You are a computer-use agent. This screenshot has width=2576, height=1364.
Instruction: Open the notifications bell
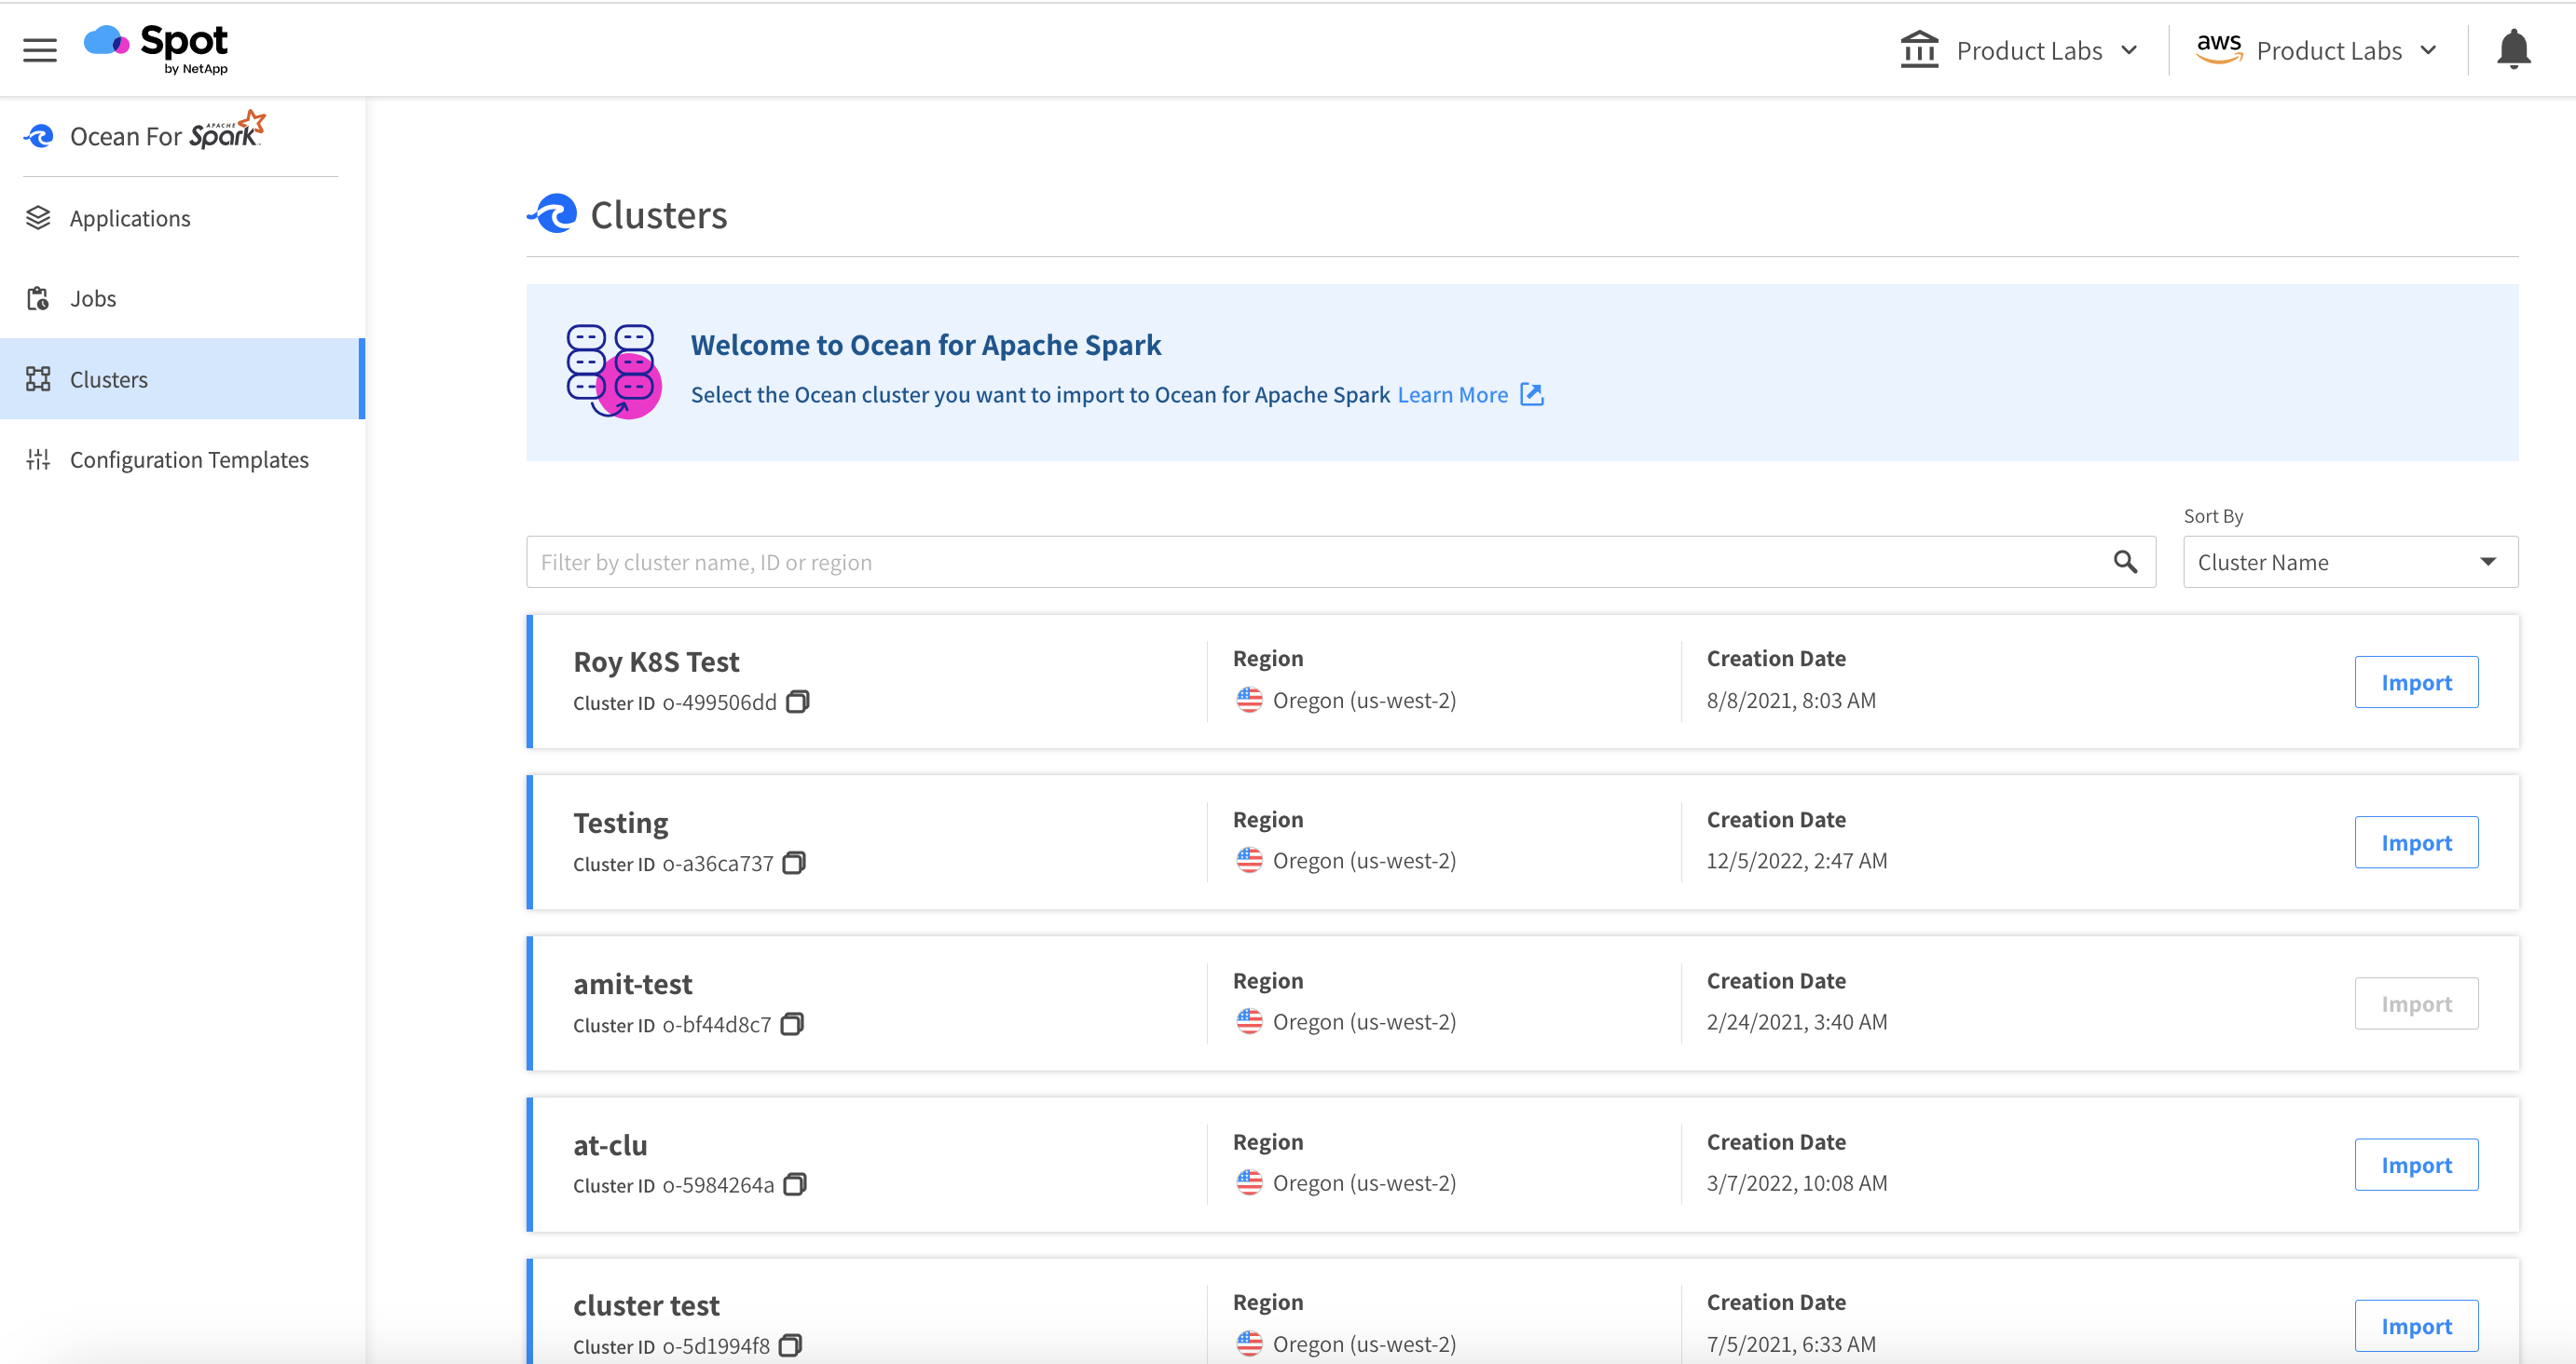coord(2513,49)
